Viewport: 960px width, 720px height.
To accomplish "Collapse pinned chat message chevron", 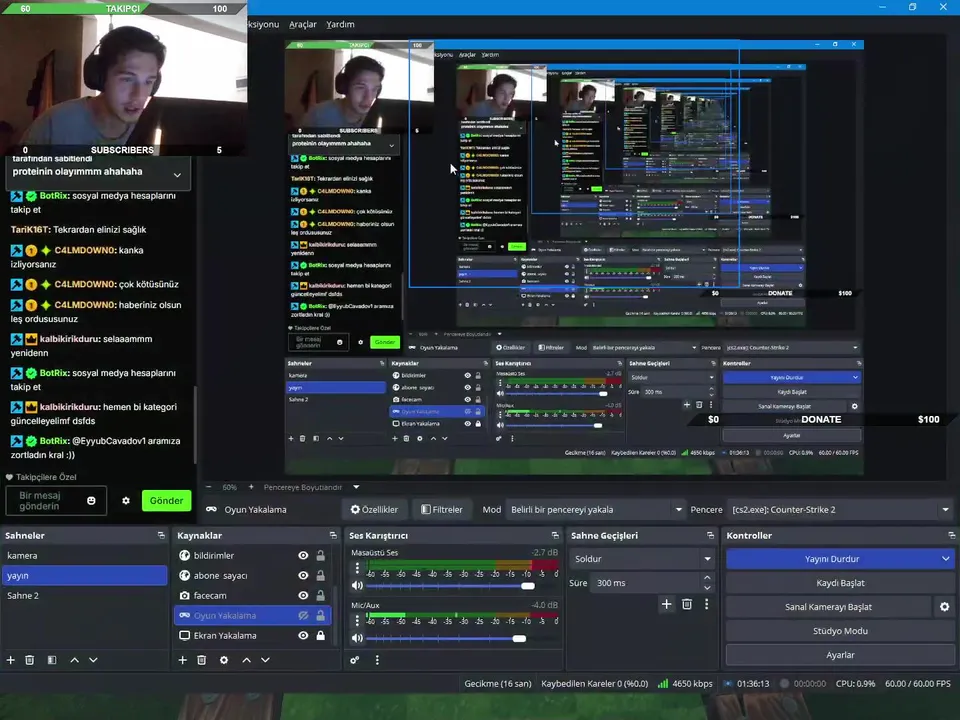I will [x=177, y=175].
